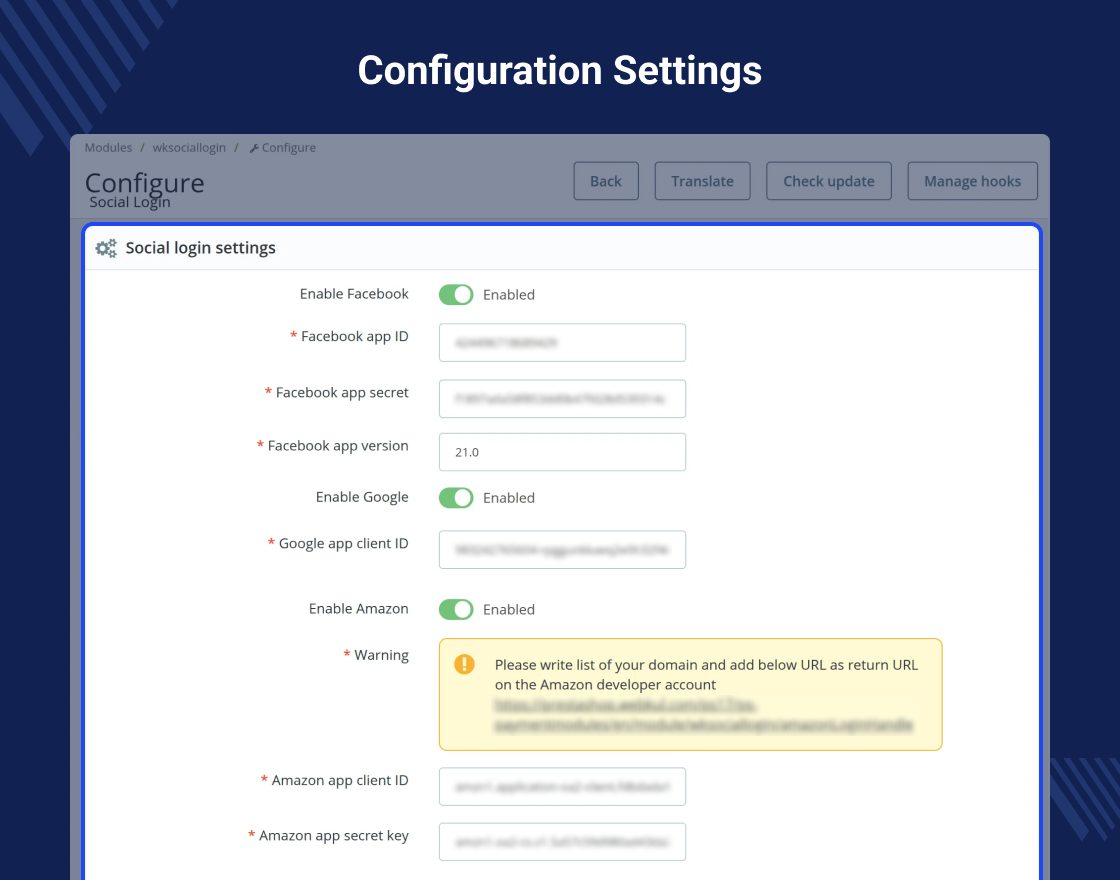Select the Amazon app client ID field
This screenshot has height=880, width=1120.
562,786
